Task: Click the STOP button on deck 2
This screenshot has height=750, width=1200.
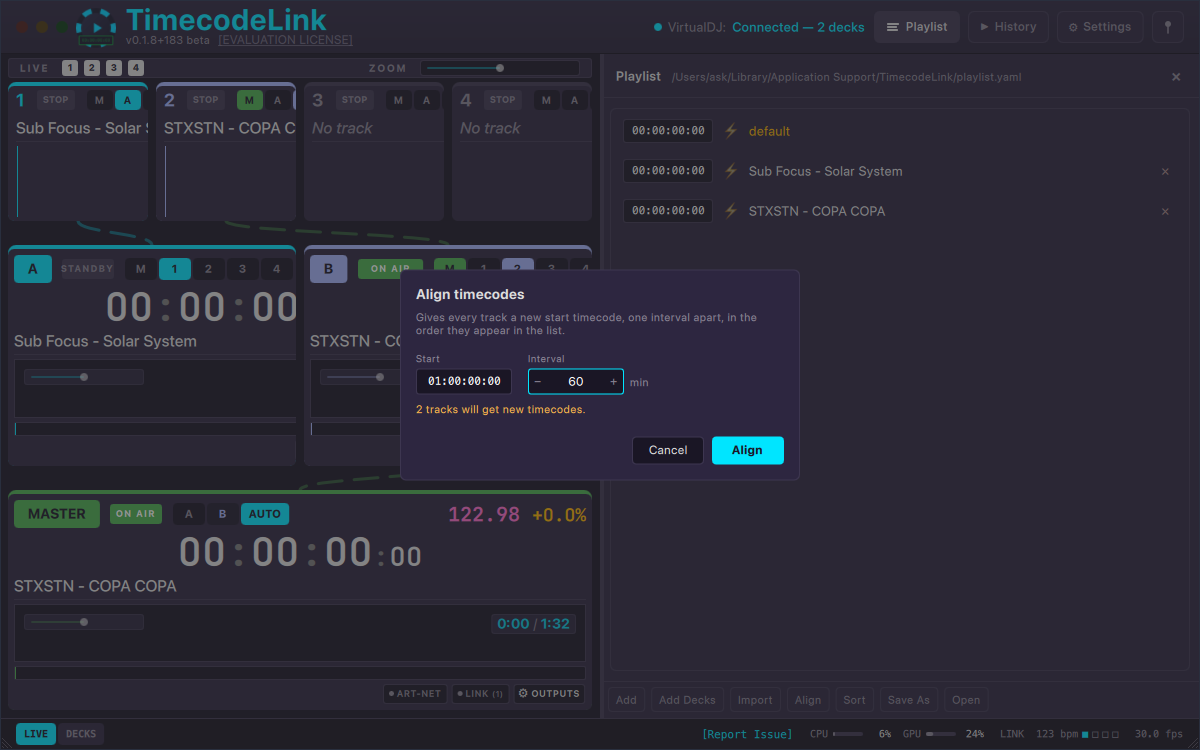Action: (205, 100)
